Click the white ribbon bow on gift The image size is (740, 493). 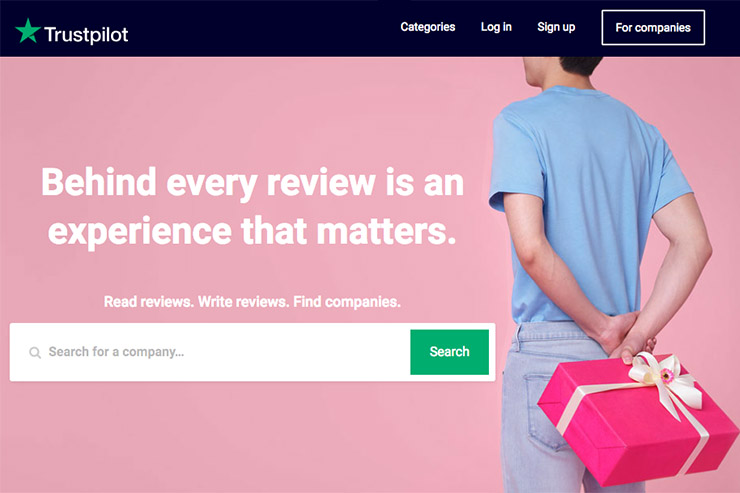[666, 382]
